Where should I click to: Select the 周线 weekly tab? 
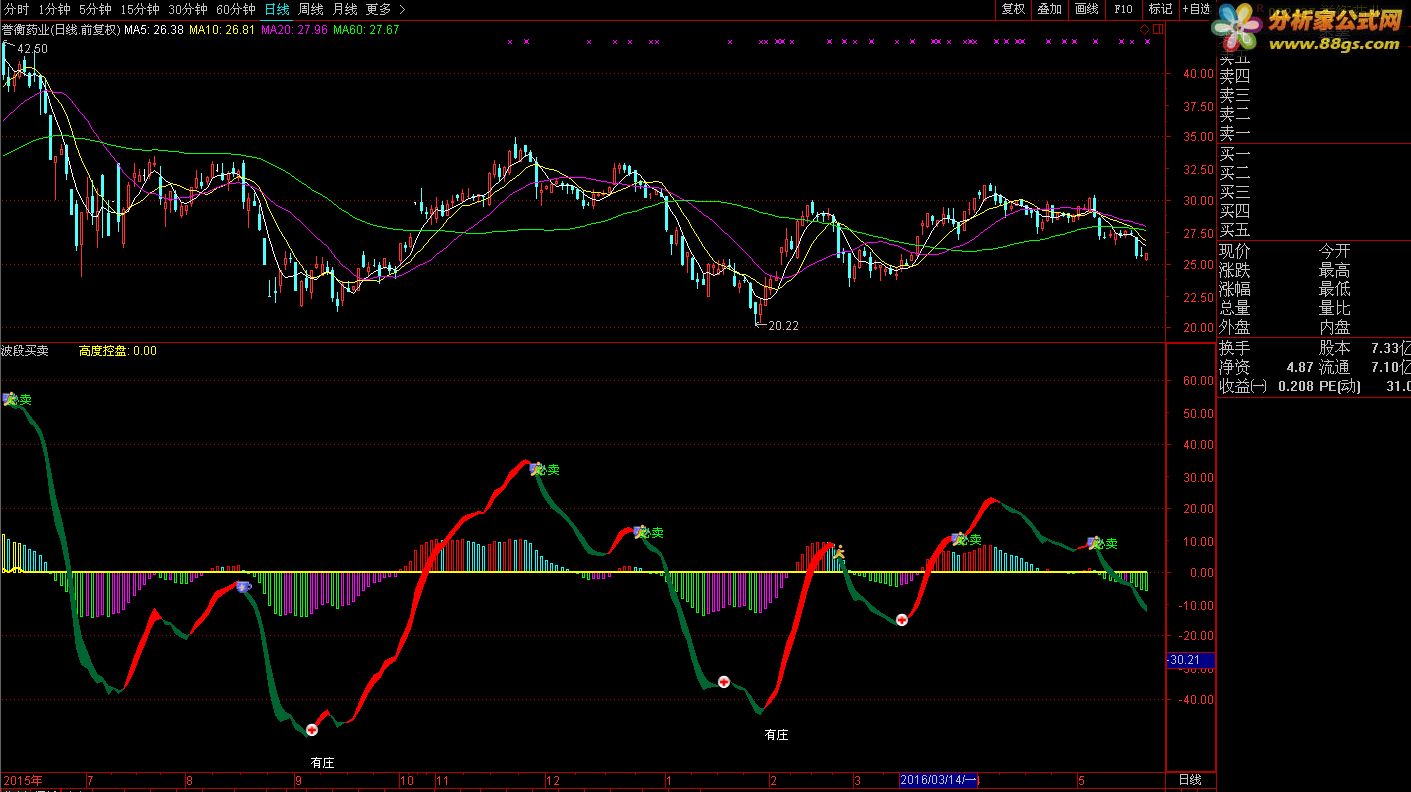(311, 9)
